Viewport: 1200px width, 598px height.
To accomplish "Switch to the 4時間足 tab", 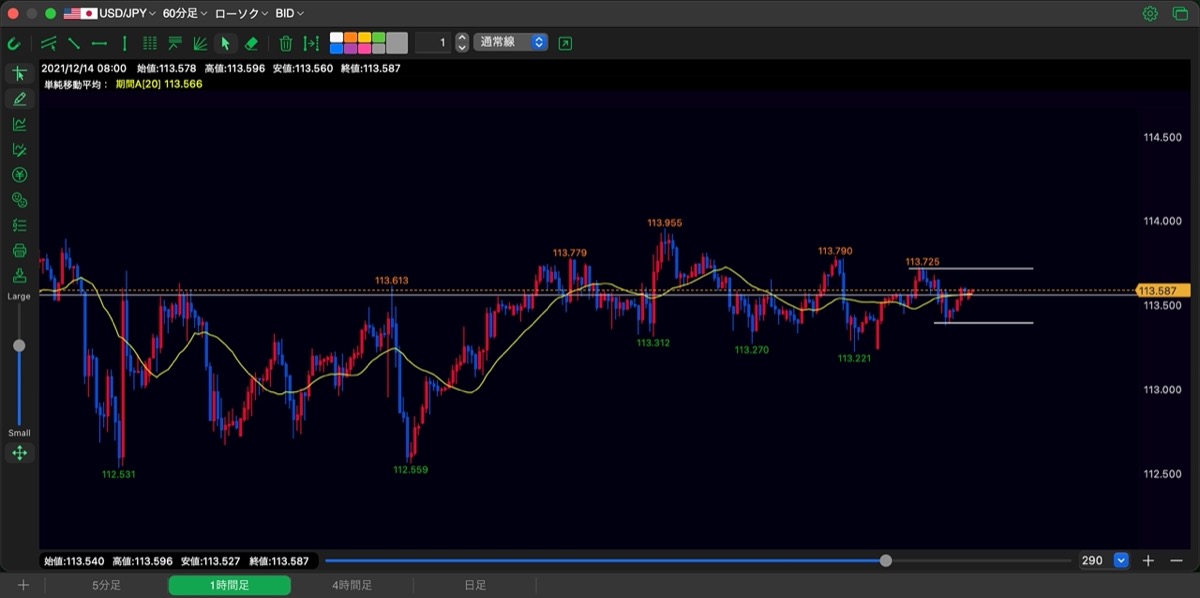I will [x=352, y=585].
